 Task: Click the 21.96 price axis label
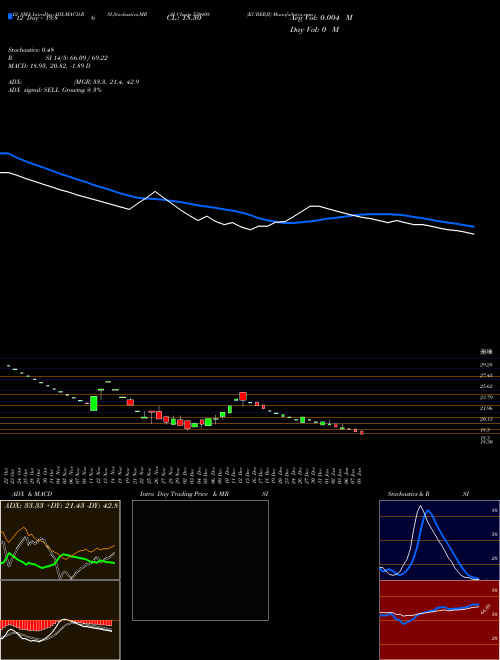[x=486, y=408]
